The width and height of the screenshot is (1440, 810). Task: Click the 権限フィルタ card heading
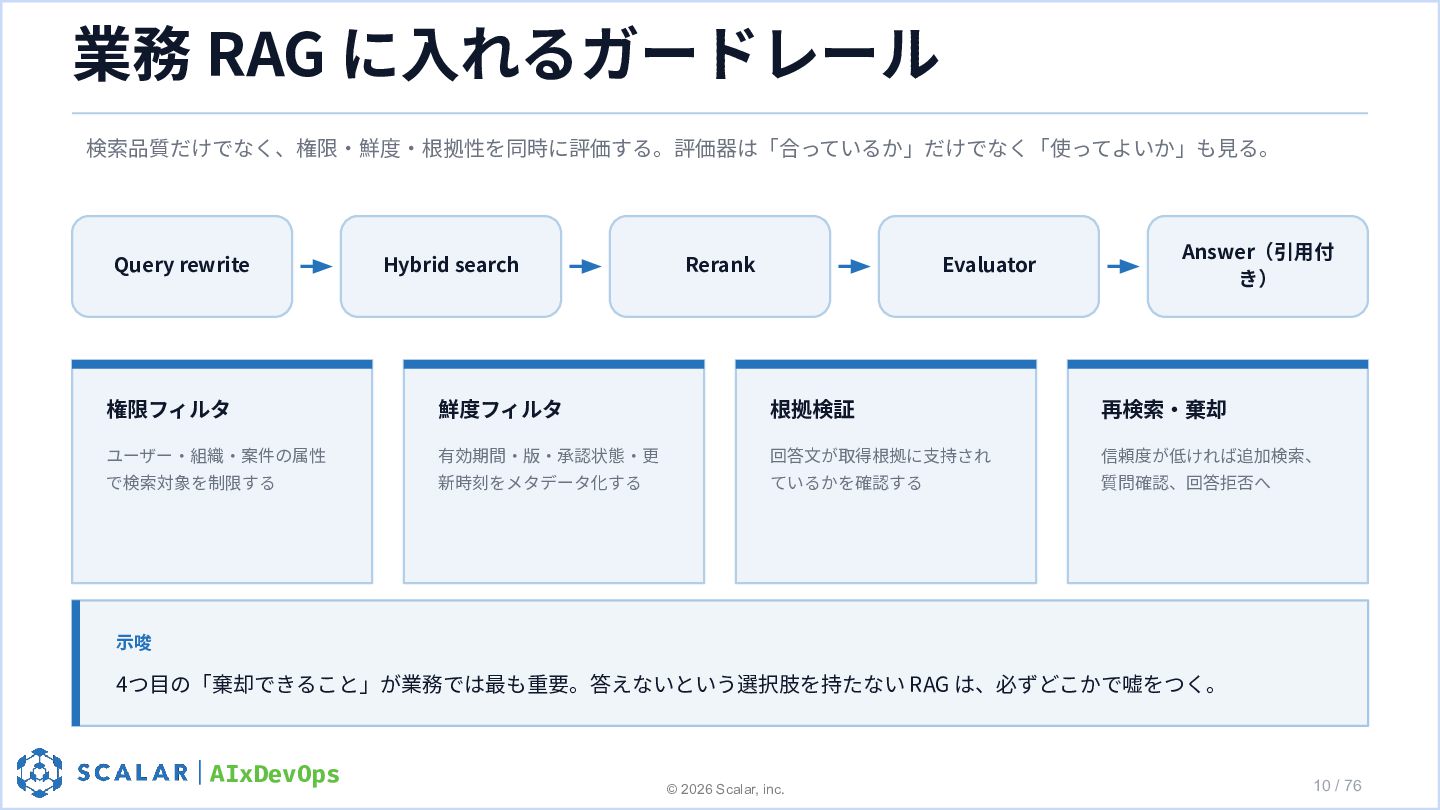[169, 409]
